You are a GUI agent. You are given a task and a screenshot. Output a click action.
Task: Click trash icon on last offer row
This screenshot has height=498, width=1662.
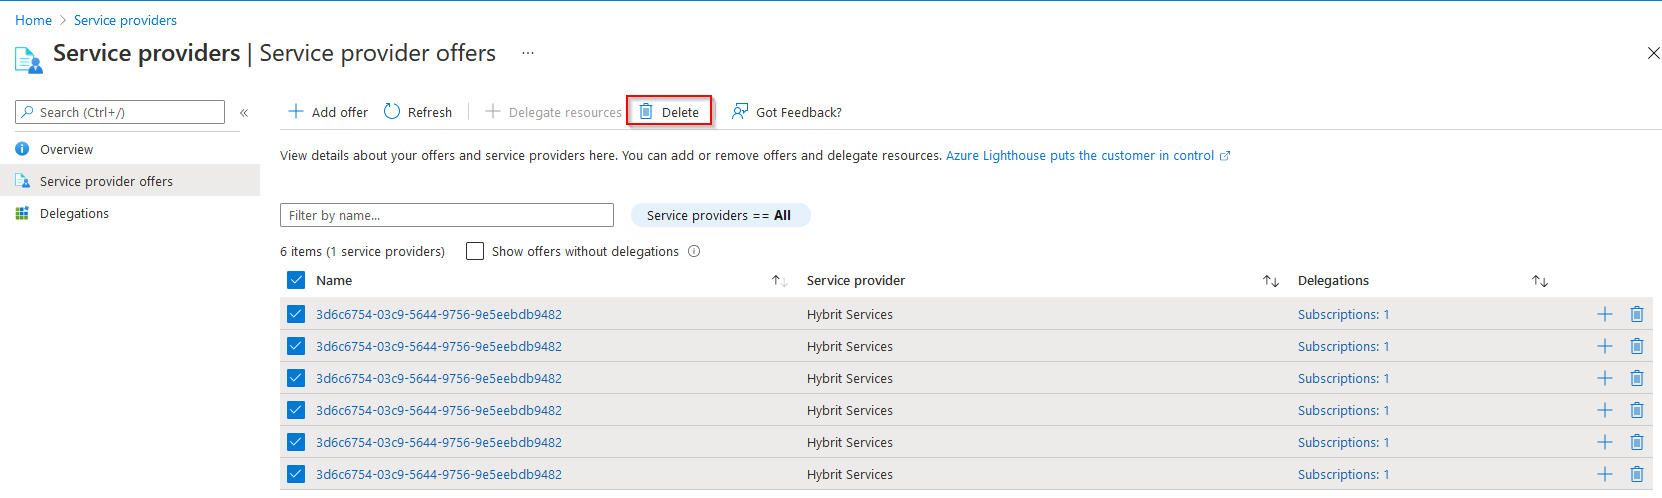[x=1637, y=474]
